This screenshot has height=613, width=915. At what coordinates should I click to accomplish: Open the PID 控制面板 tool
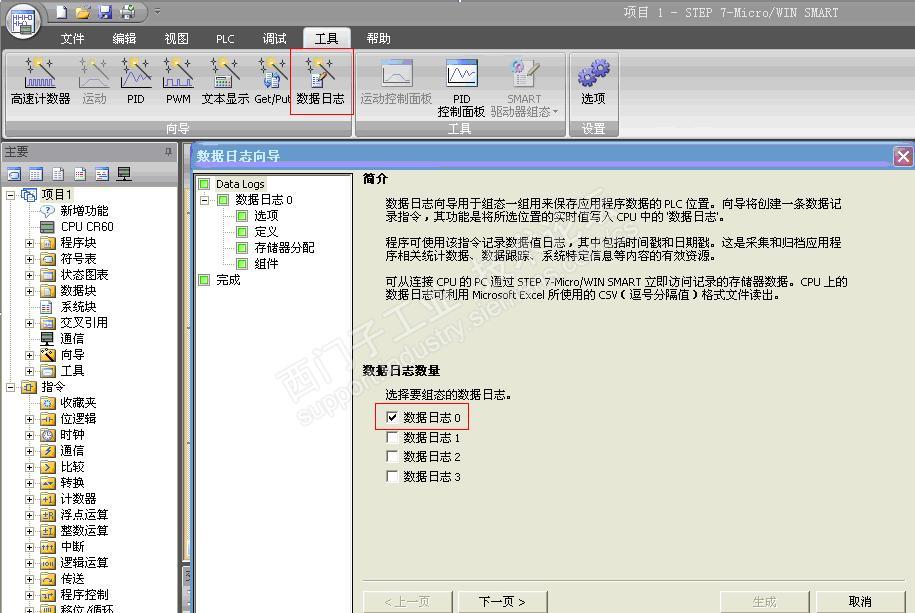click(x=461, y=88)
